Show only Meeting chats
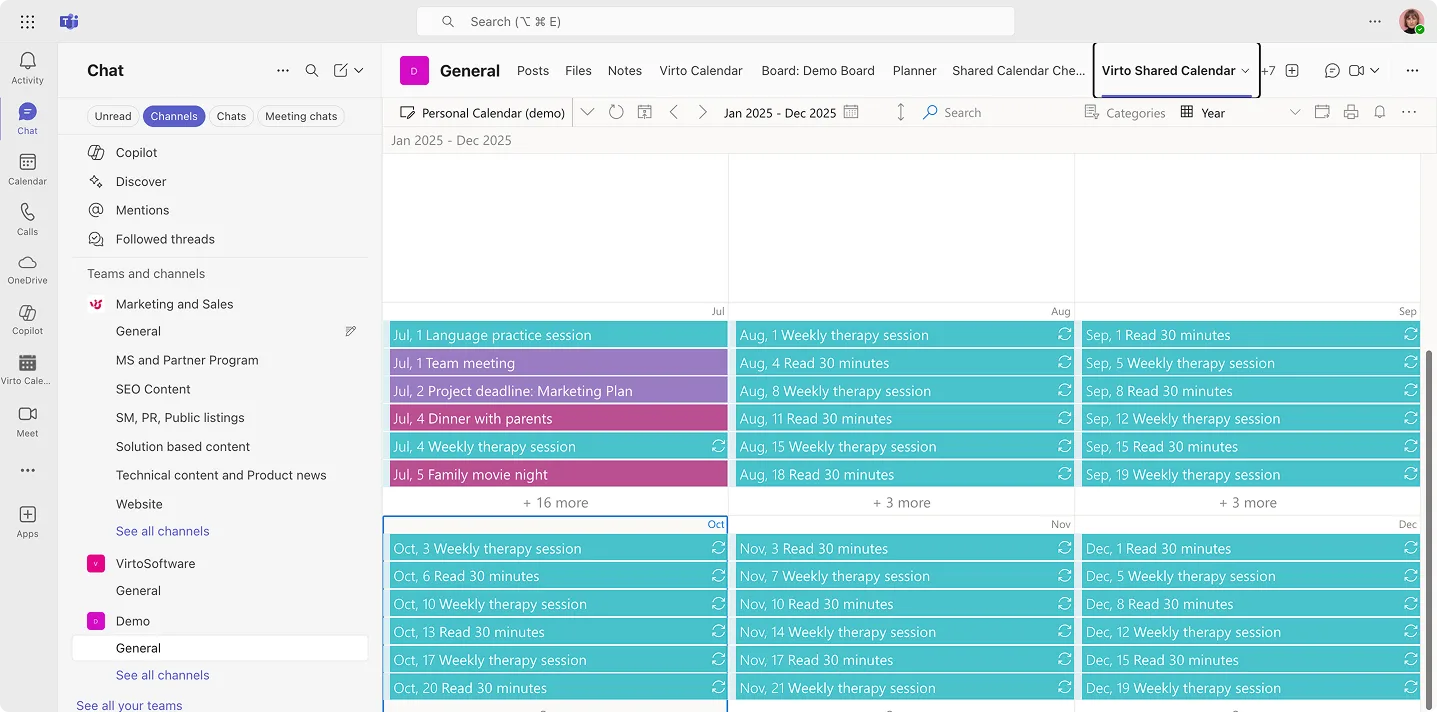Viewport: 1437px width, 712px height. point(300,116)
